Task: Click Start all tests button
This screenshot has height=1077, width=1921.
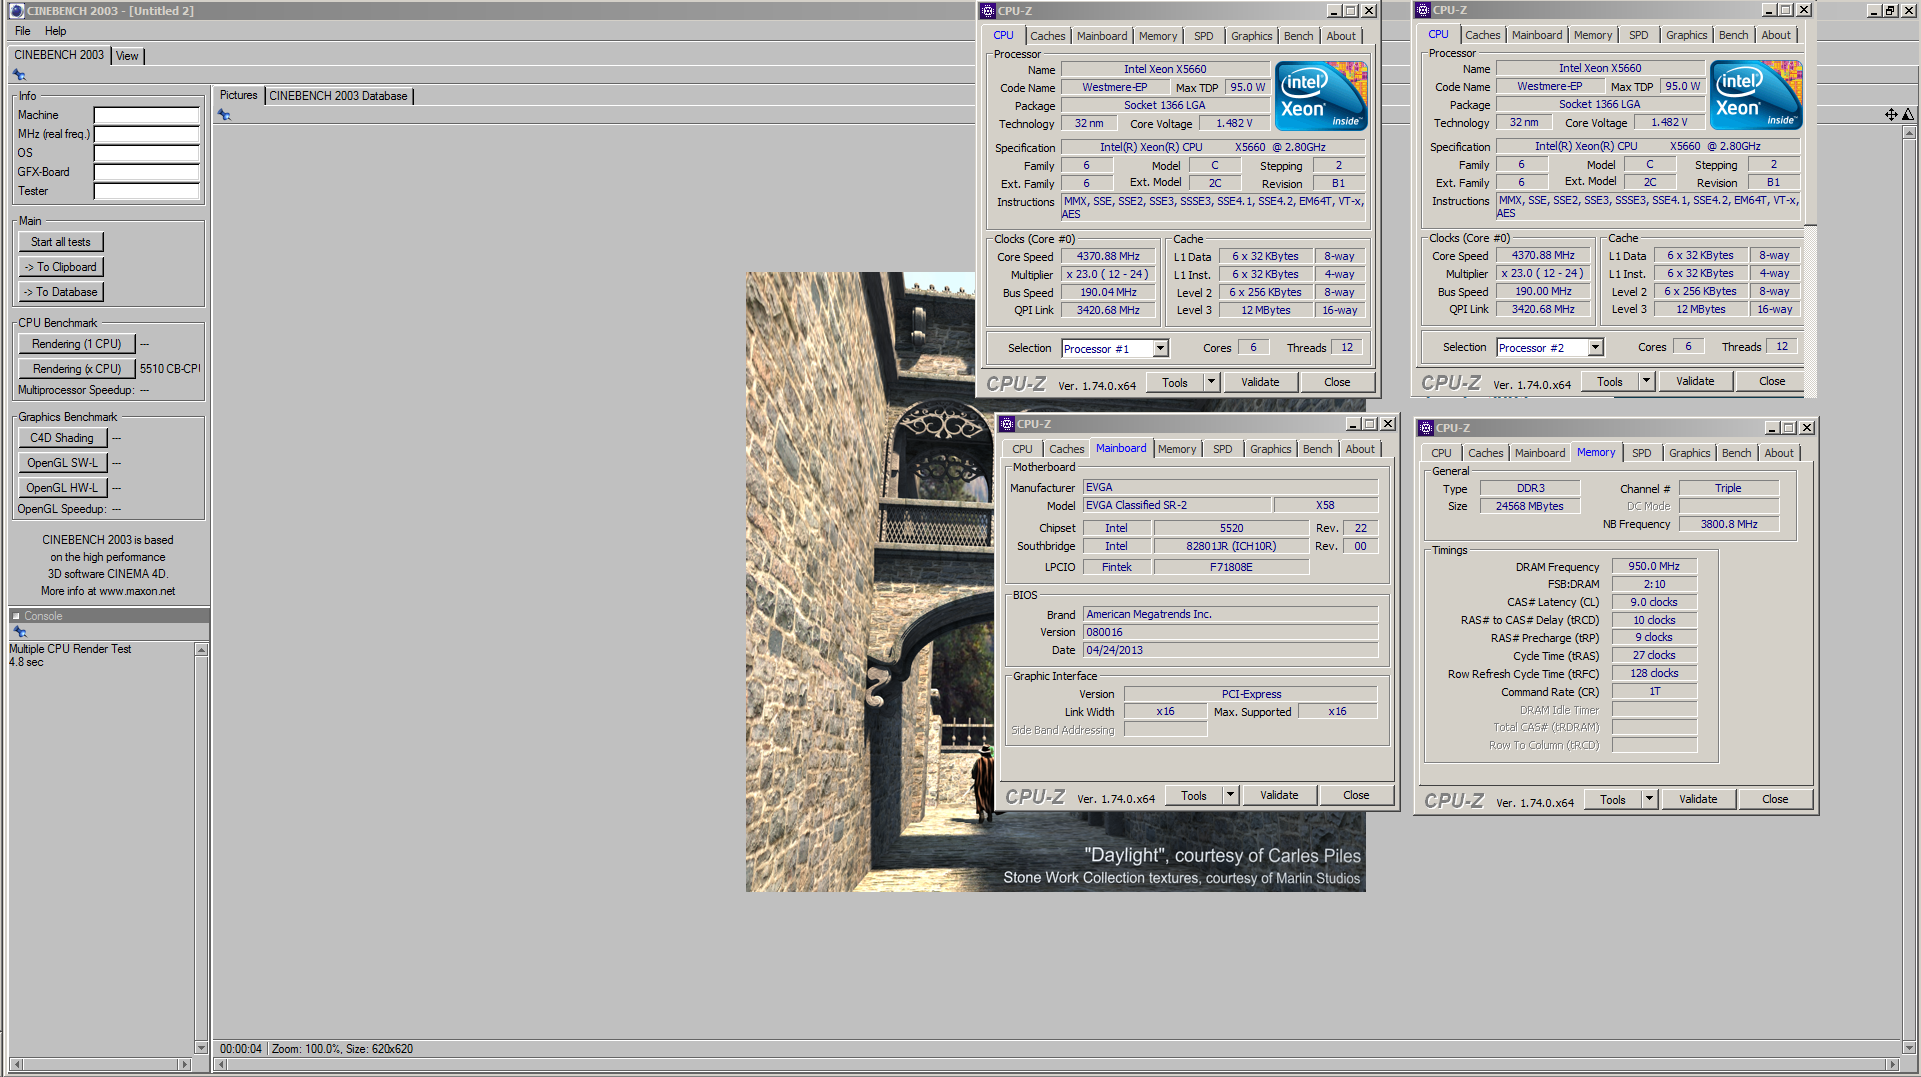Action: [x=60, y=242]
